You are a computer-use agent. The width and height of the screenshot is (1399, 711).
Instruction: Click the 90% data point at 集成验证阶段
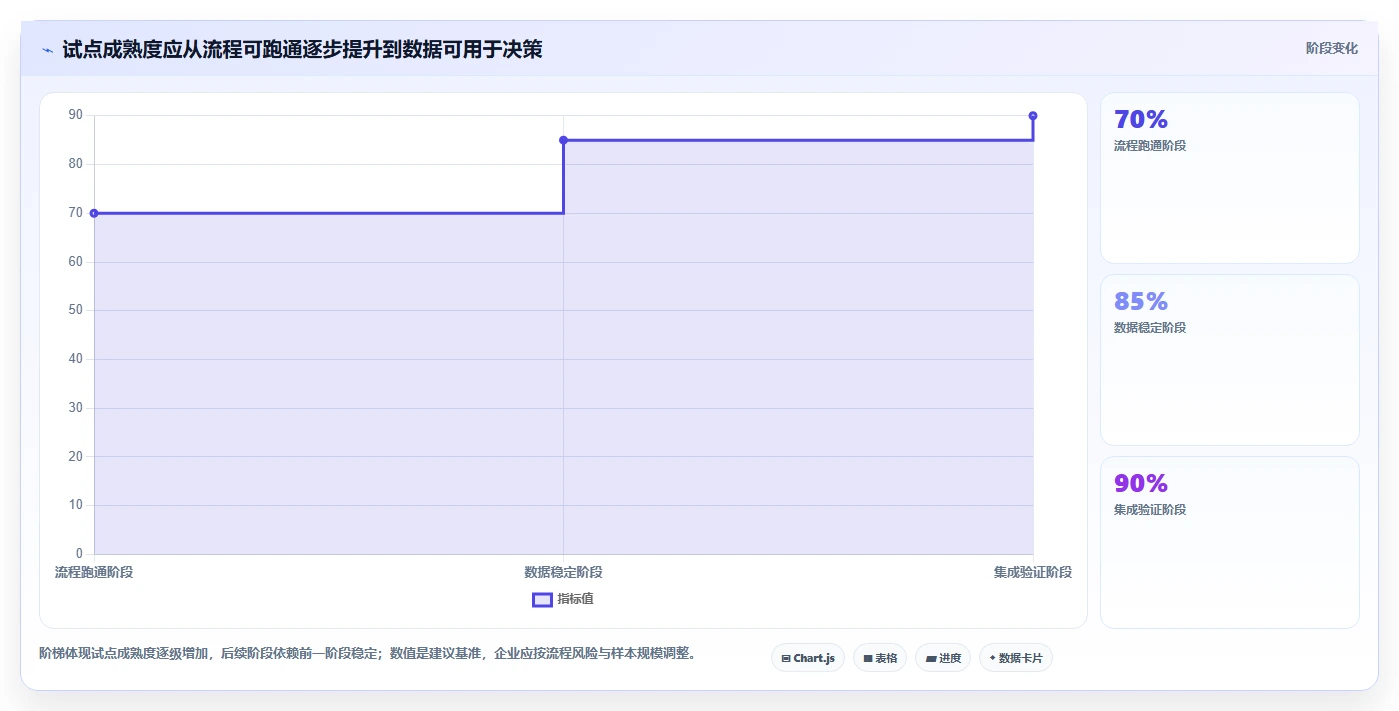(1033, 116)
